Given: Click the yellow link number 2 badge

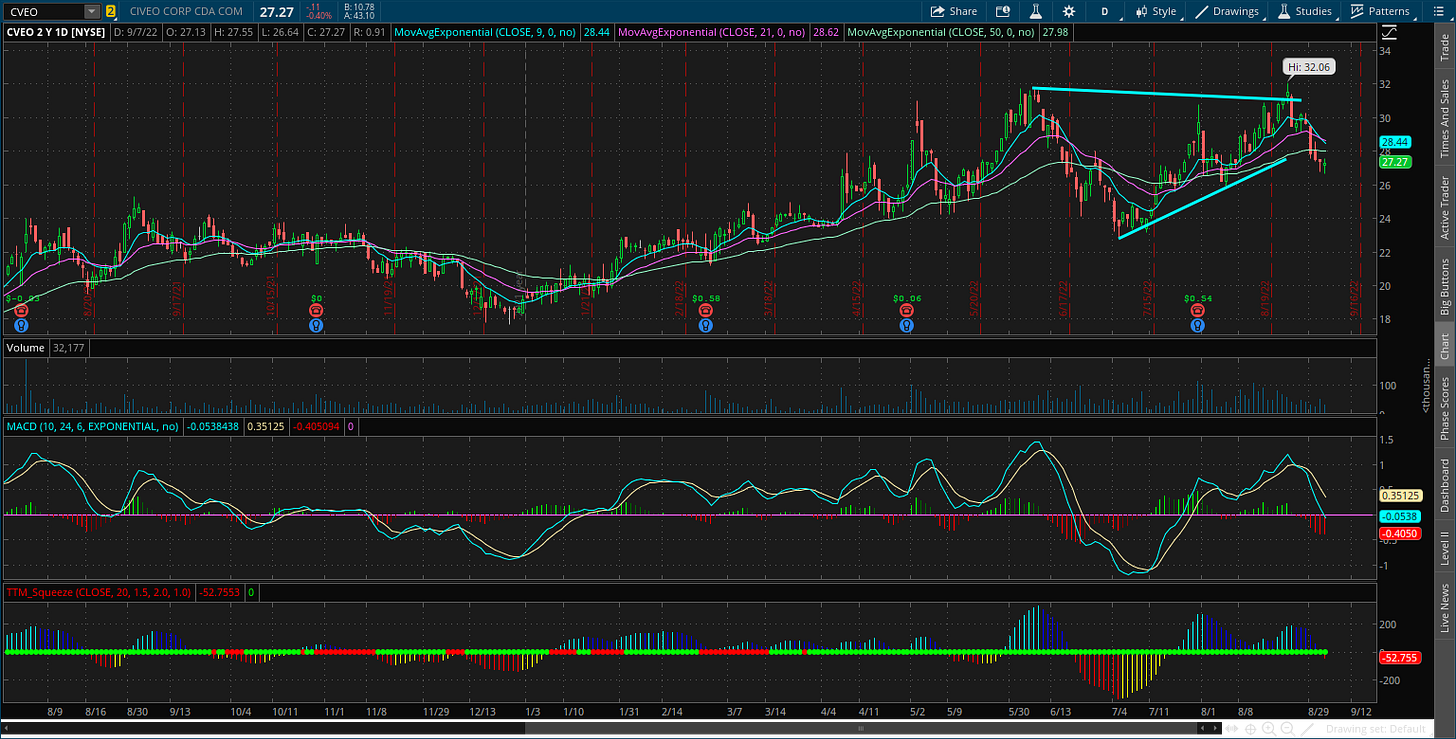Looking at the screenshot, I should coord(110,11).
